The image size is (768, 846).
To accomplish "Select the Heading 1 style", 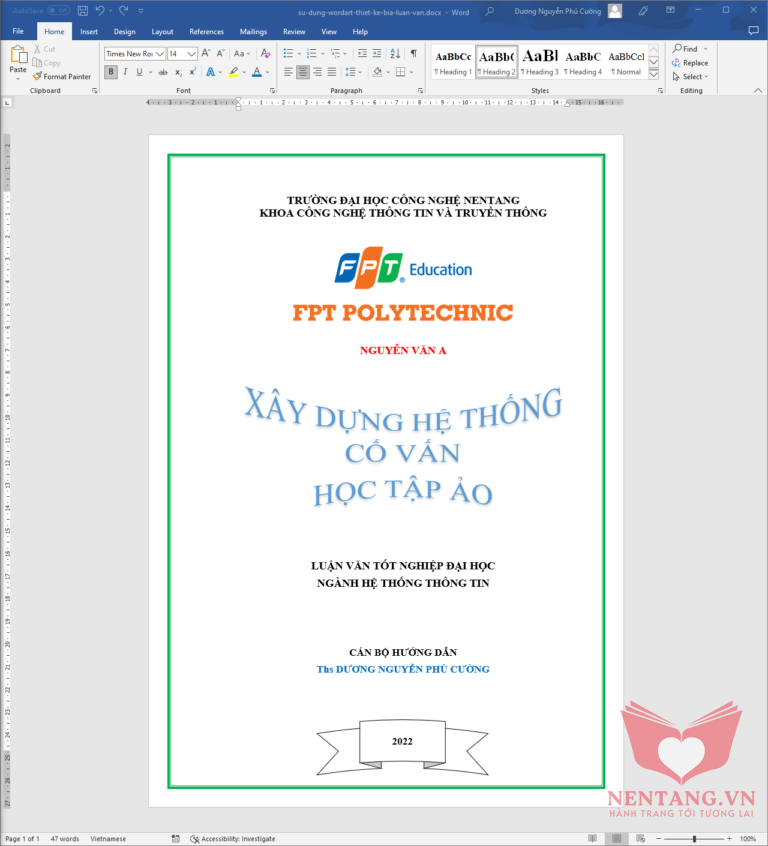I will [x=452, y=62].
